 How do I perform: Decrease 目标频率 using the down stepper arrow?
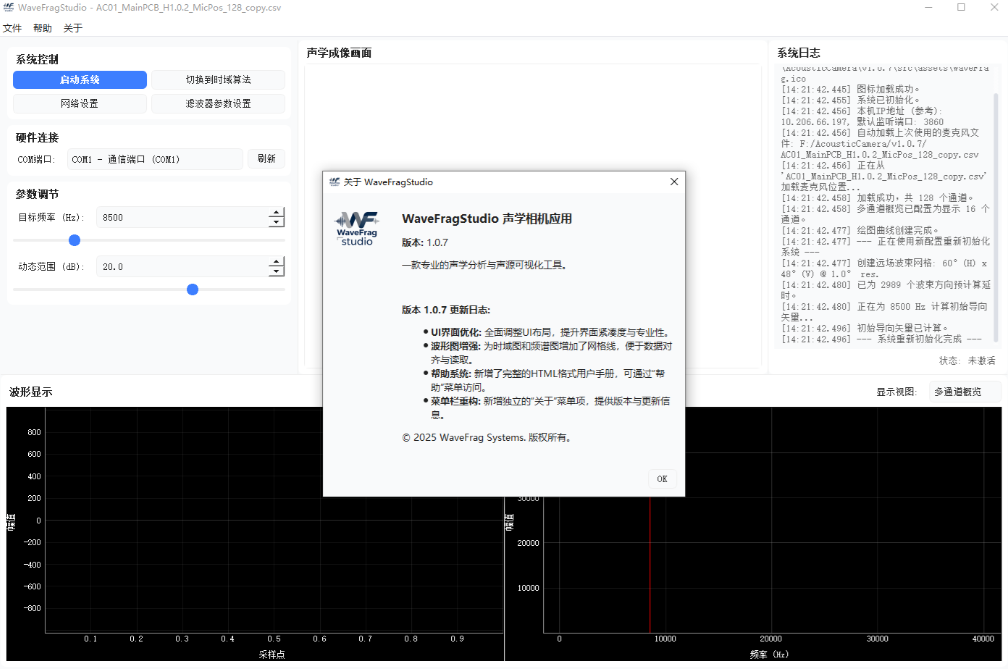click(x=276, y=222)
